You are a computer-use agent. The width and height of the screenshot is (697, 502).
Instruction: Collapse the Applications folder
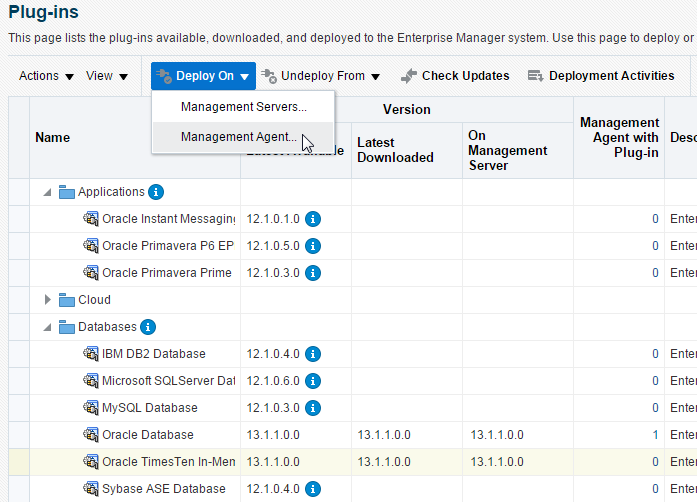click(x=47, y=193)
